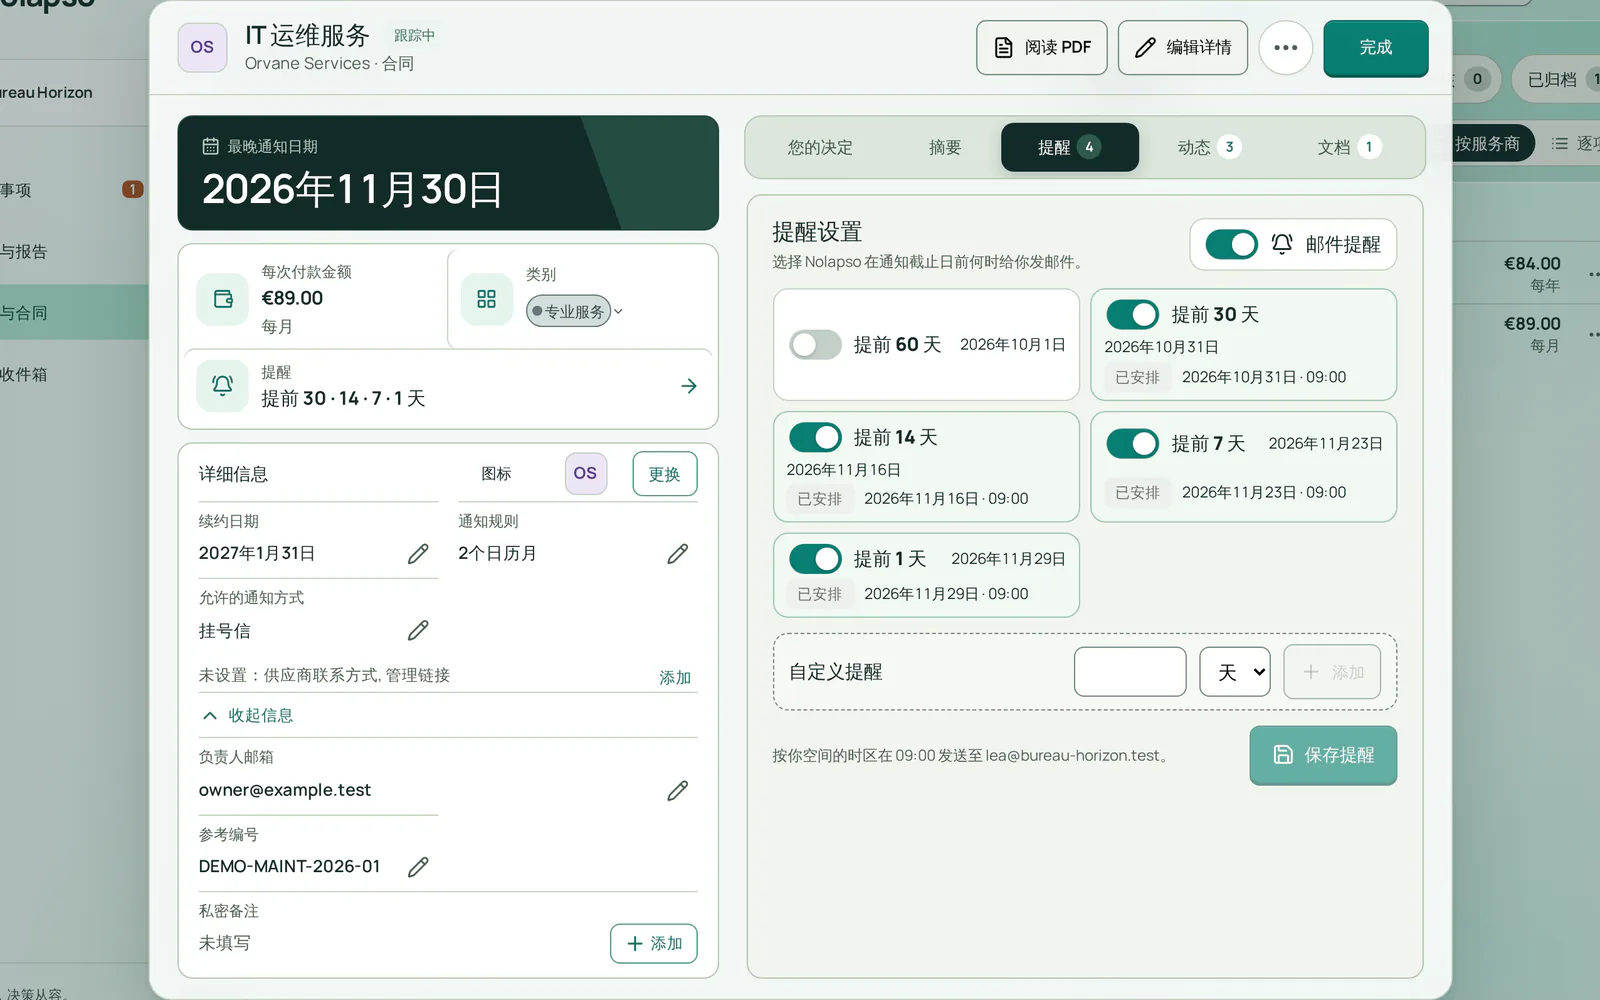Click the grid icon beside 类别
The image size is (1600, 1000).
coord(487,299)
